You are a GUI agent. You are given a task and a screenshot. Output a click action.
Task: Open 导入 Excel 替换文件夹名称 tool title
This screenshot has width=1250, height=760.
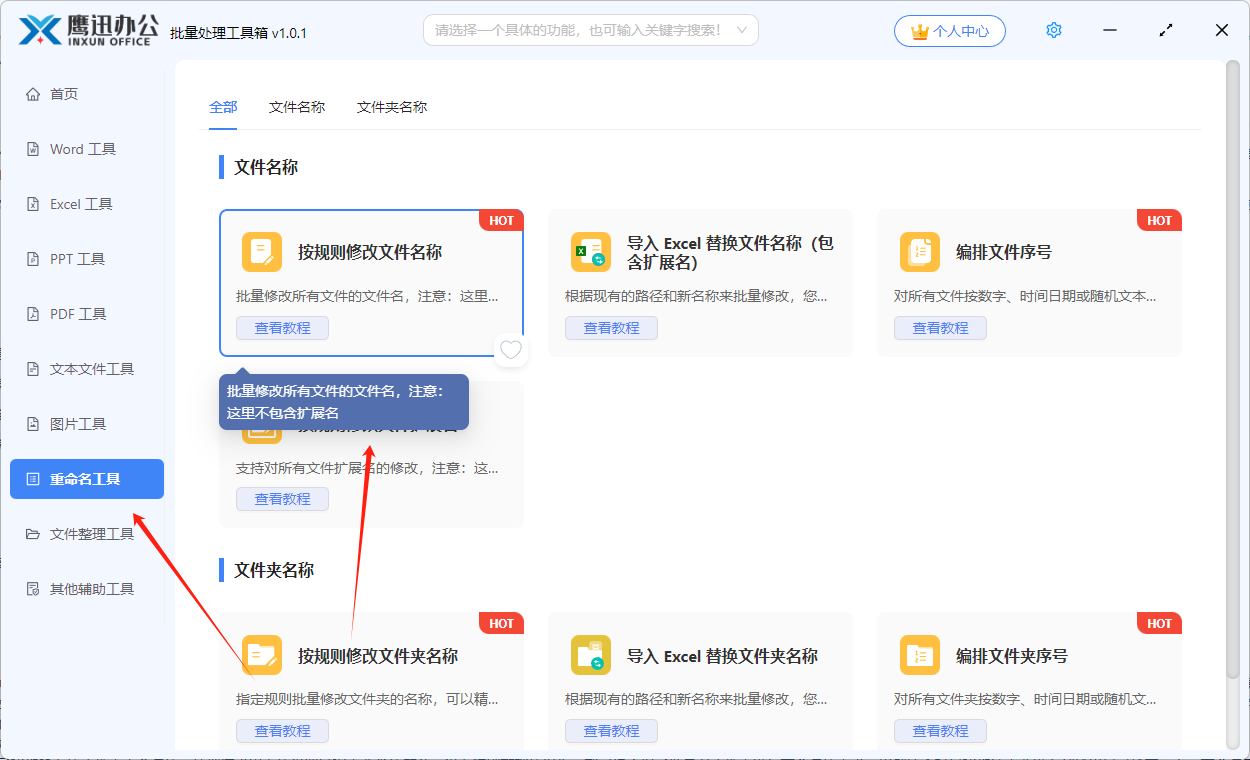click(x=722, y=656)
